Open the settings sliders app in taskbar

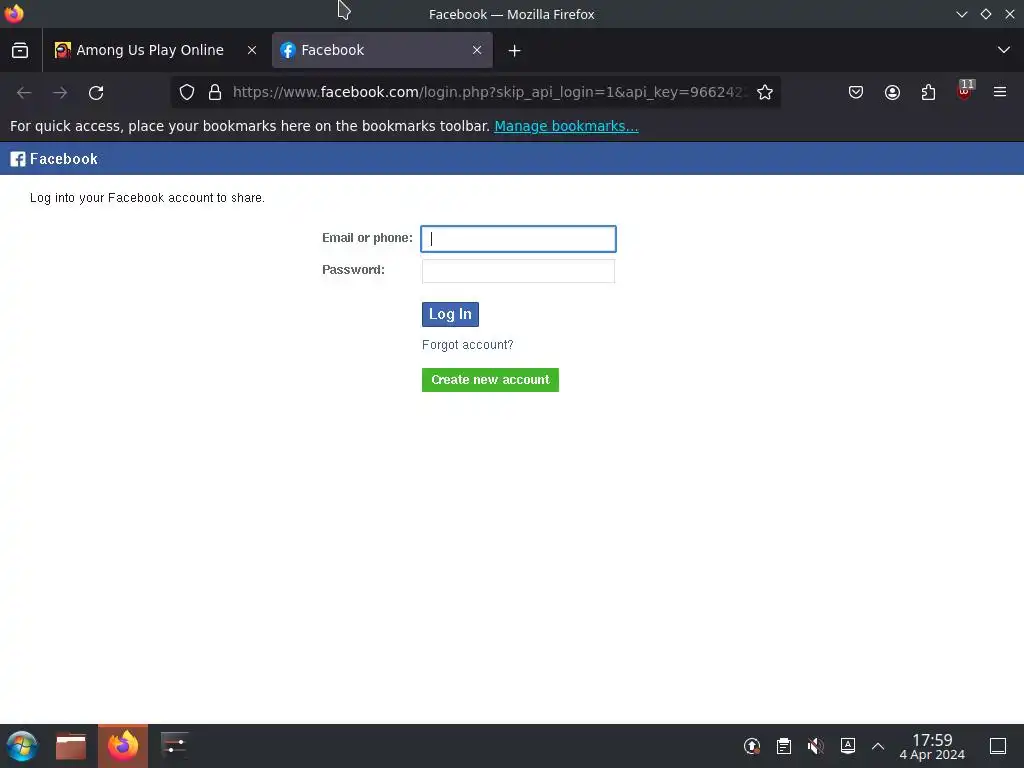pyautogui.click(x=174, y=744)
